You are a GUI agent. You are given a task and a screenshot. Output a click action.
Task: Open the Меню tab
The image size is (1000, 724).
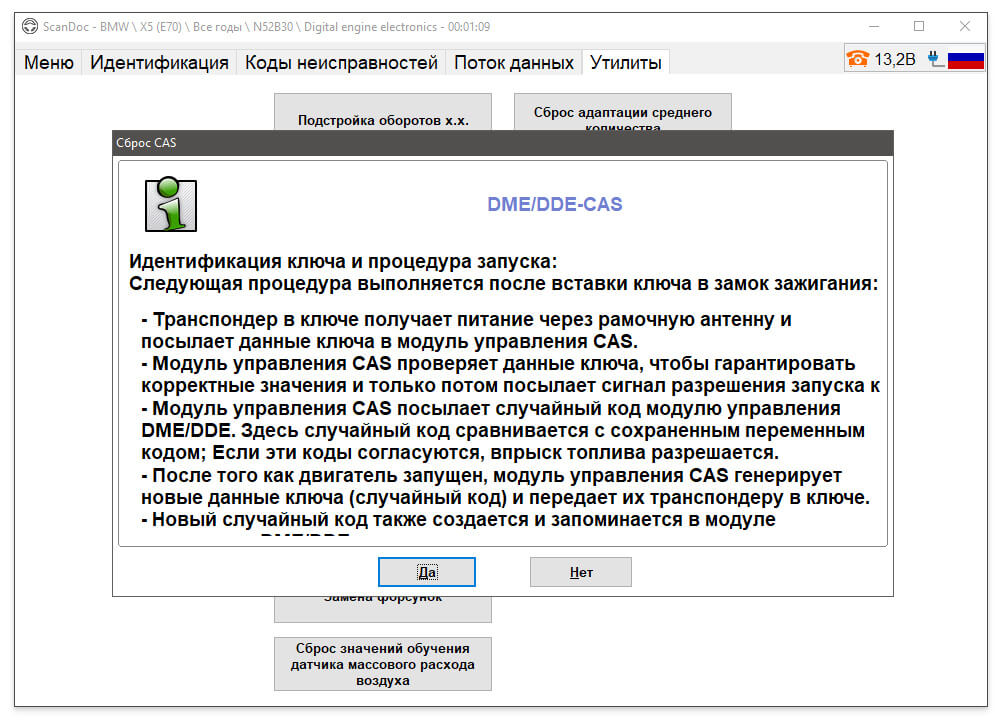[48, 63]
